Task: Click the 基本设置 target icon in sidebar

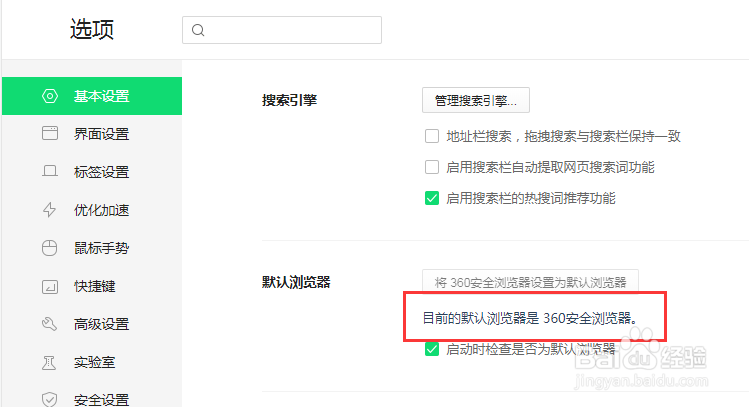Action: [50, 96]
